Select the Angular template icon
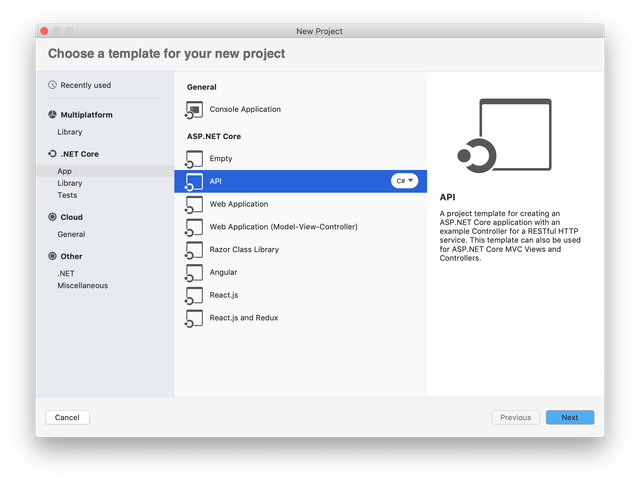Image resolution: width=640 pixels, height=484 pixels. tap(194, 272)
